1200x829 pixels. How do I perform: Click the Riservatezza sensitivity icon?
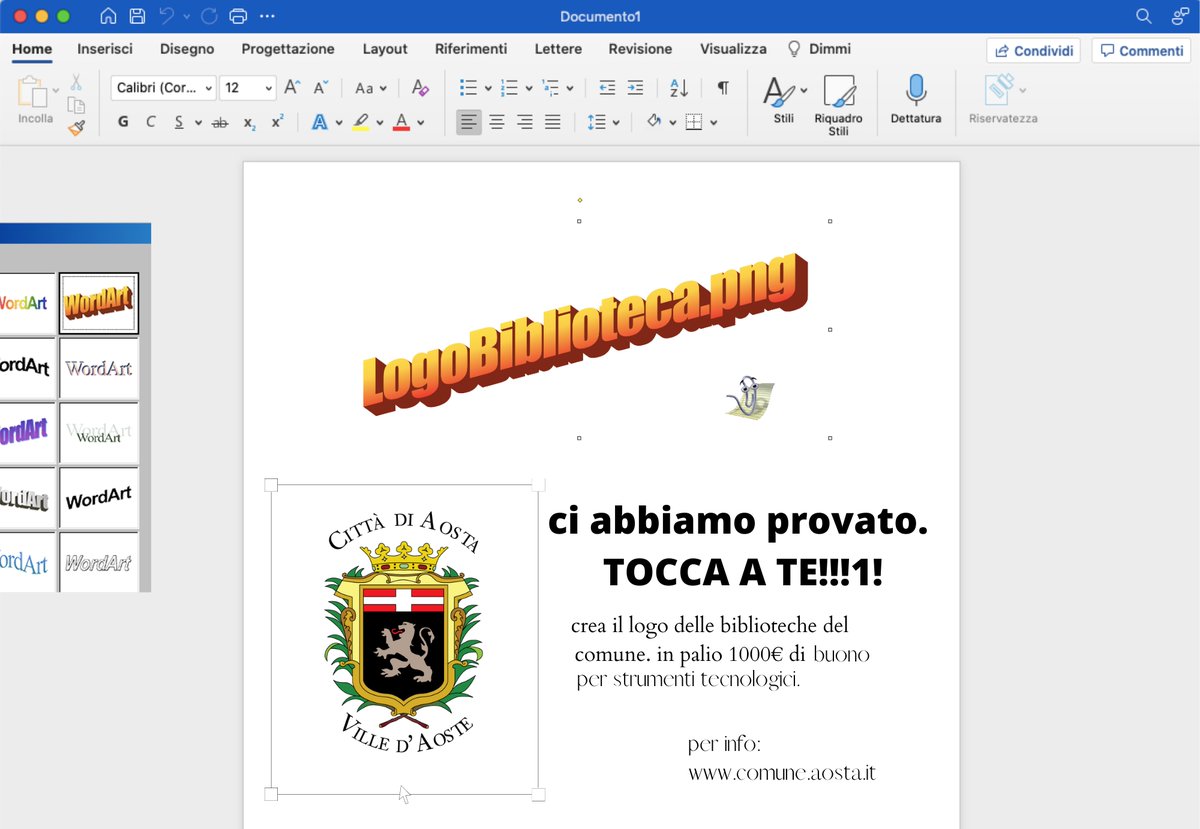pos(1003,99)
